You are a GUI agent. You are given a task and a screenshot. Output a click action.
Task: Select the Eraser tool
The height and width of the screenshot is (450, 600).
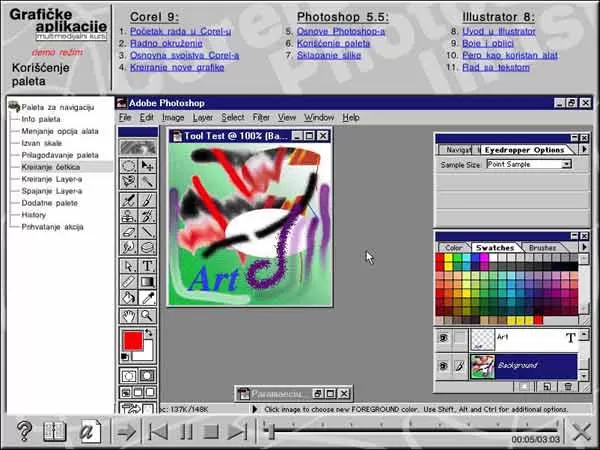[x=129, y=232]
